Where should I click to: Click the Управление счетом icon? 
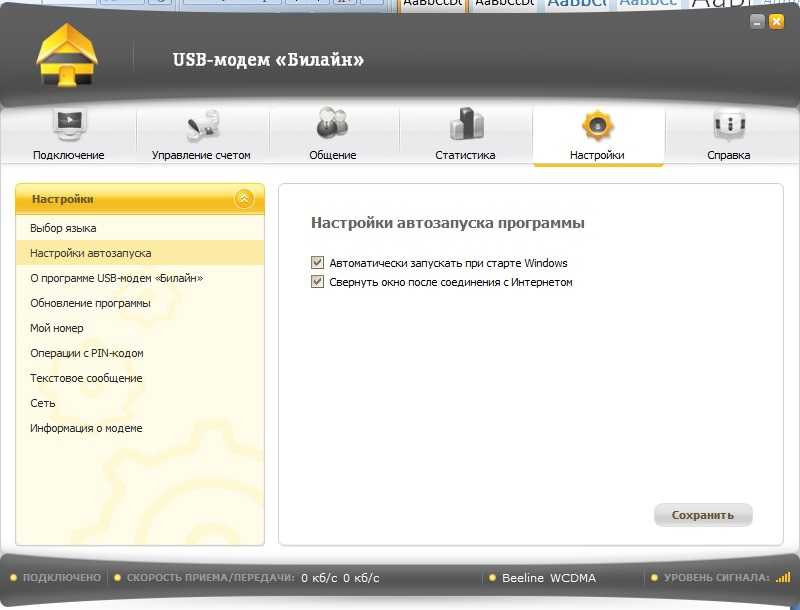[202, 125]
